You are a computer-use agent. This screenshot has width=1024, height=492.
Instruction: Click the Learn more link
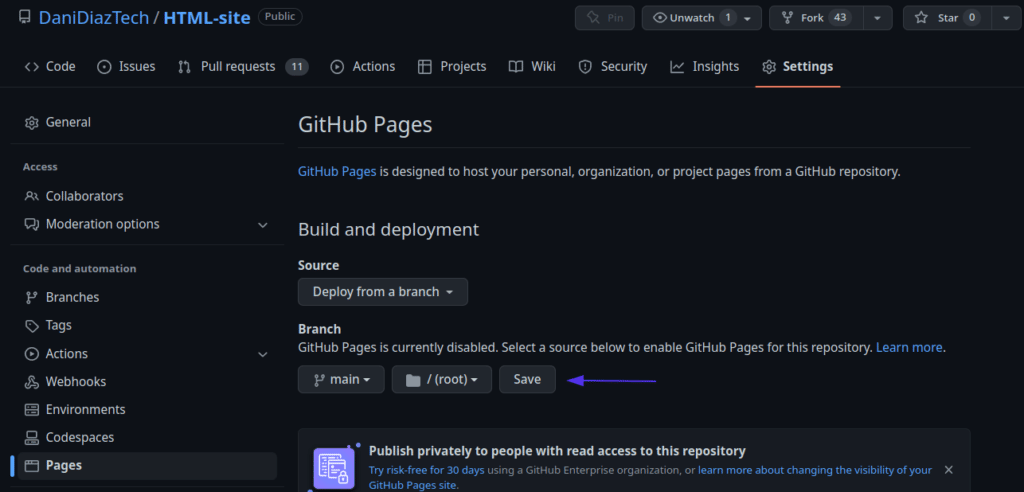(x=909, y=348)
